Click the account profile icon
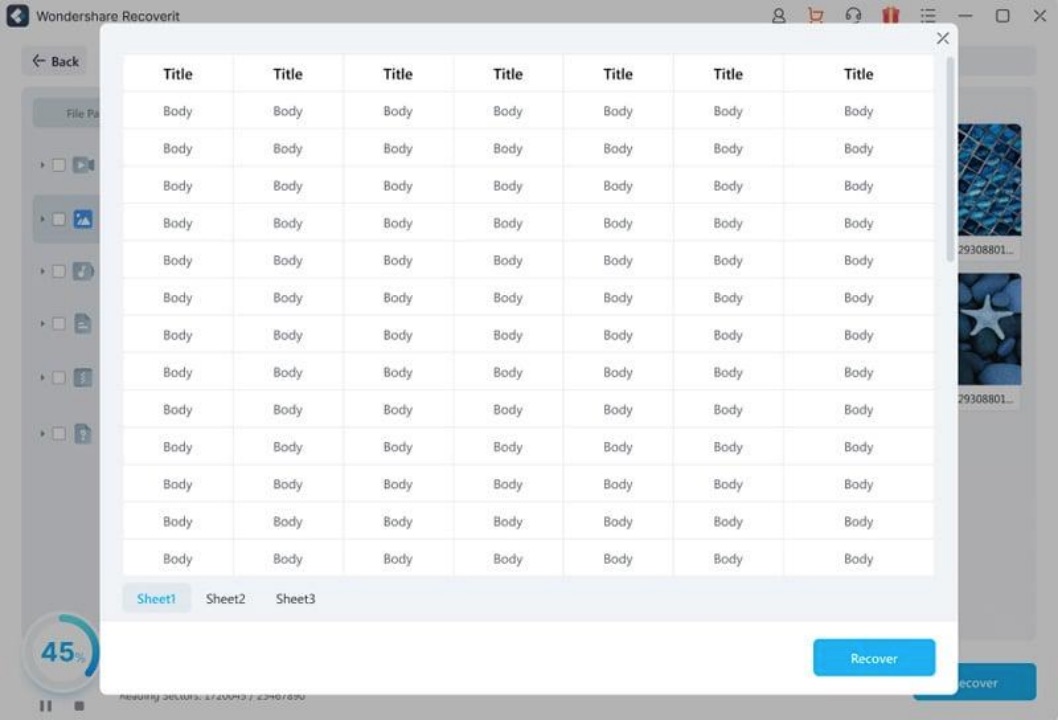This screenshot has width=1058, height=720. (778, 15)
